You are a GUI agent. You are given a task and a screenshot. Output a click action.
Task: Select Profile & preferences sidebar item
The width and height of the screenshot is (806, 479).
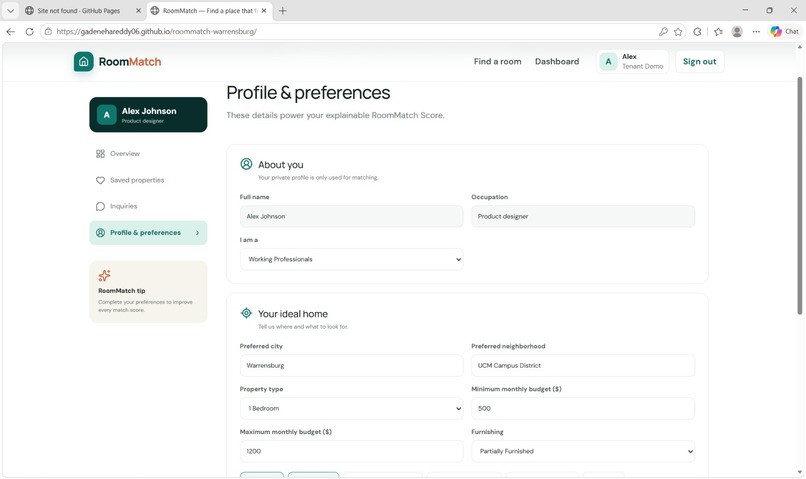[148, 233]
